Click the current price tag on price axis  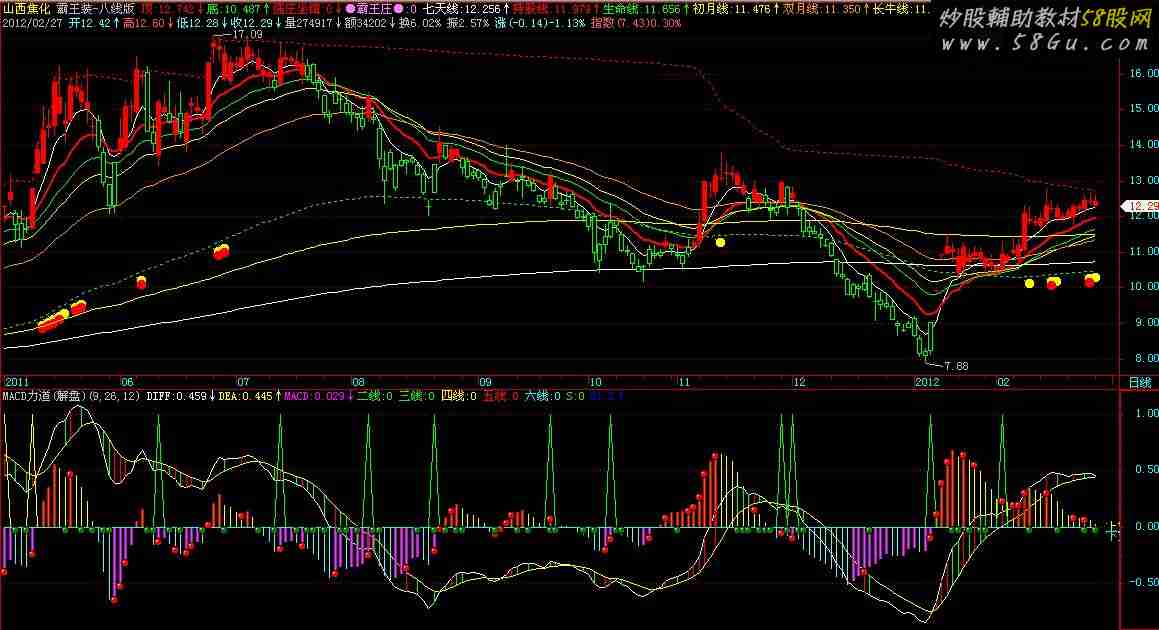pos(1139,206)
